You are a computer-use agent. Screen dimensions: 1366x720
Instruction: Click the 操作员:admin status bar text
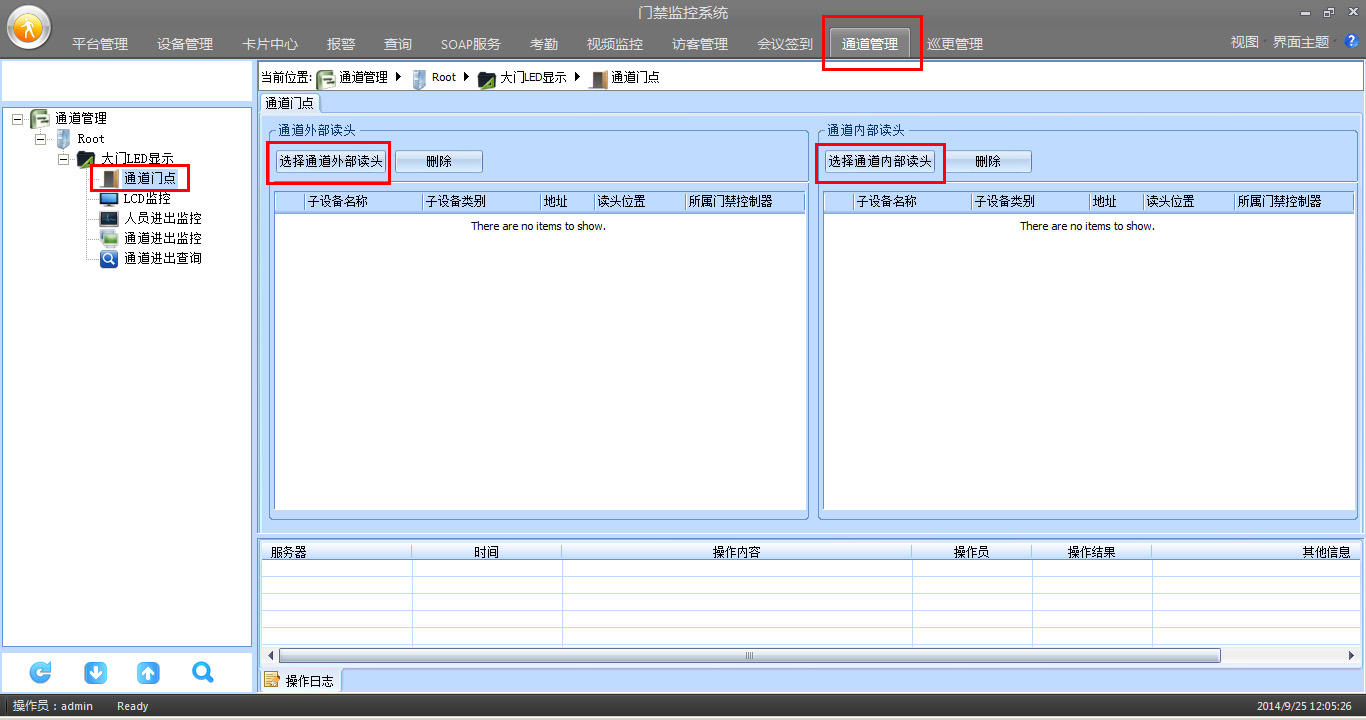[53, 706]
